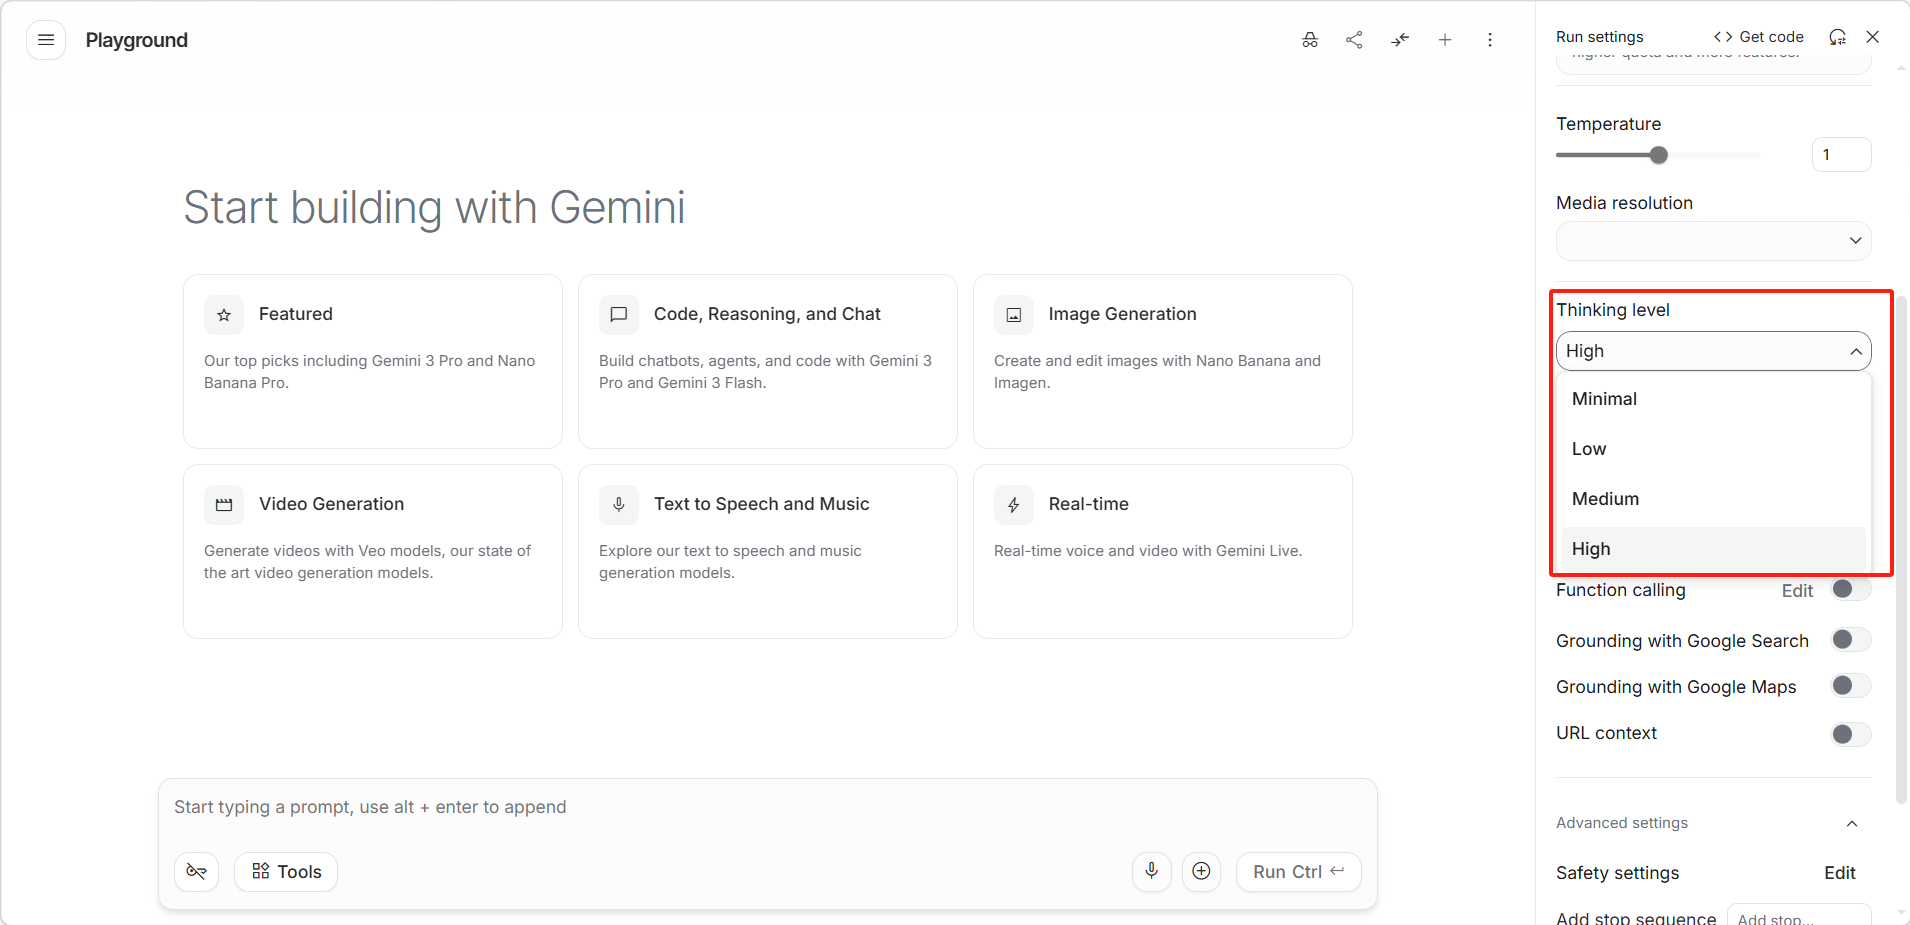The image size is (1910, 925).
Task: Edit the Safety settings
Action: [1840, 873]
